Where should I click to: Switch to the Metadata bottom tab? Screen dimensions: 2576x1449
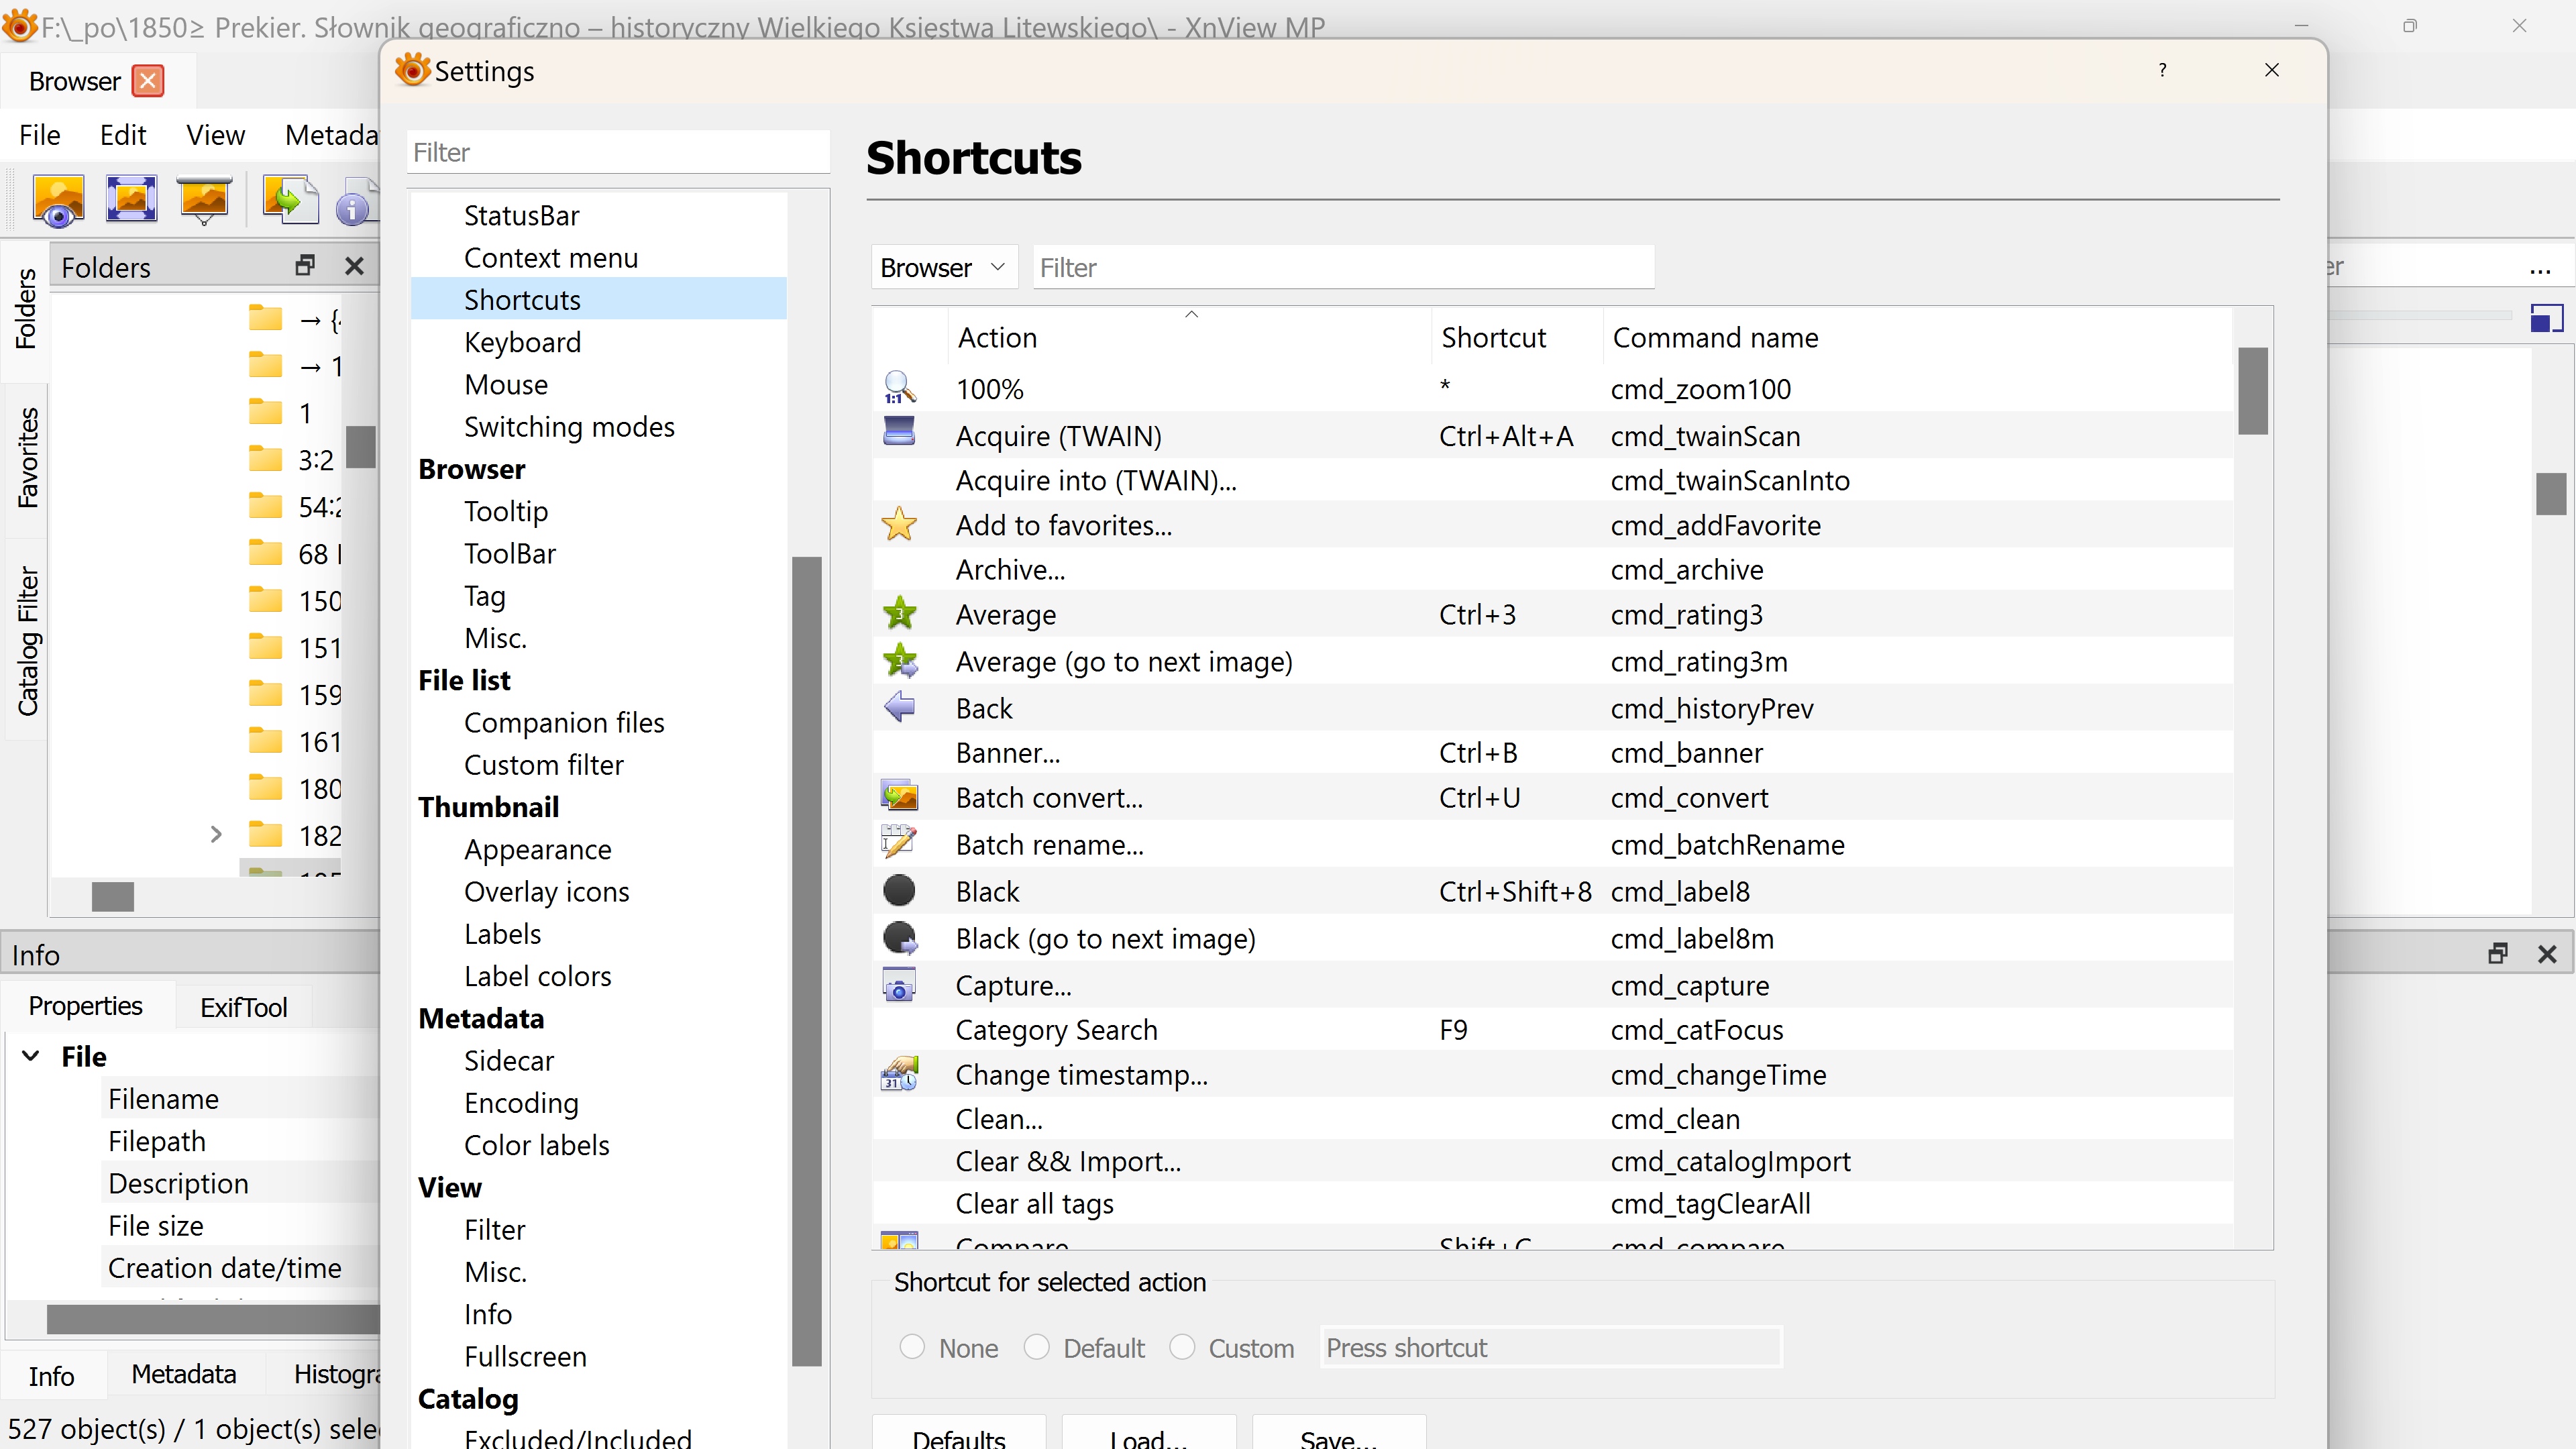tap(184, 1374)
